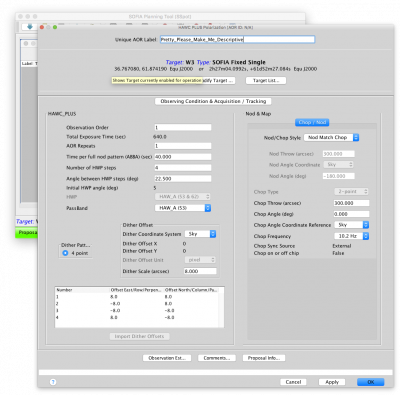Close the HAWC PLUS Polarization dialog with the red button
400x395 pixels.
(x=42, y=27)
